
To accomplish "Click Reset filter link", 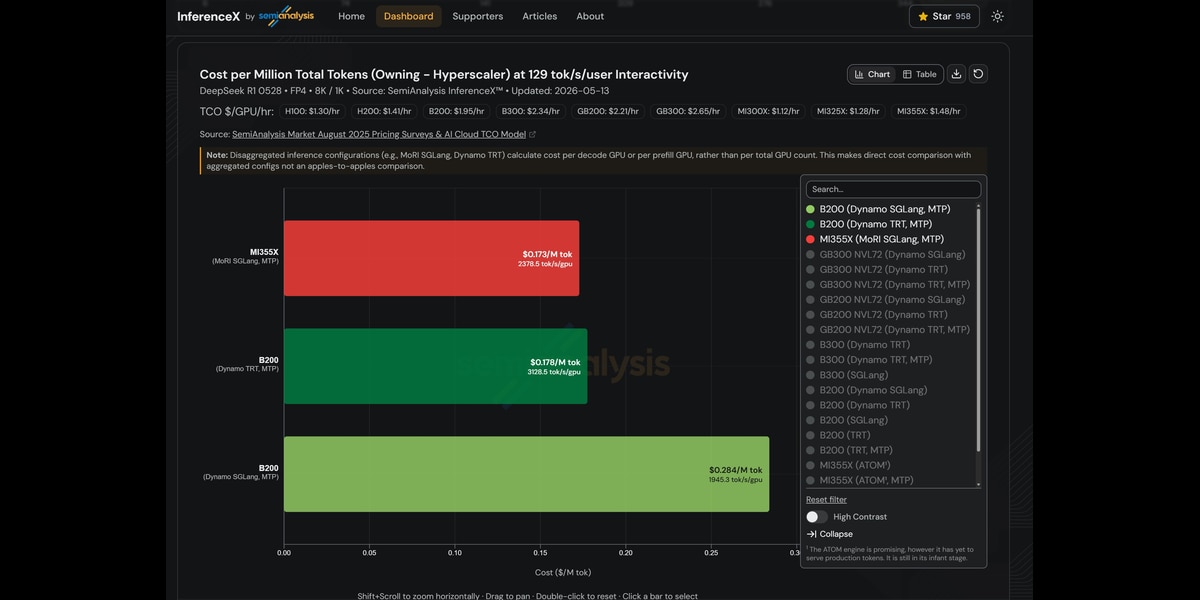I will (x=826, y=499).
